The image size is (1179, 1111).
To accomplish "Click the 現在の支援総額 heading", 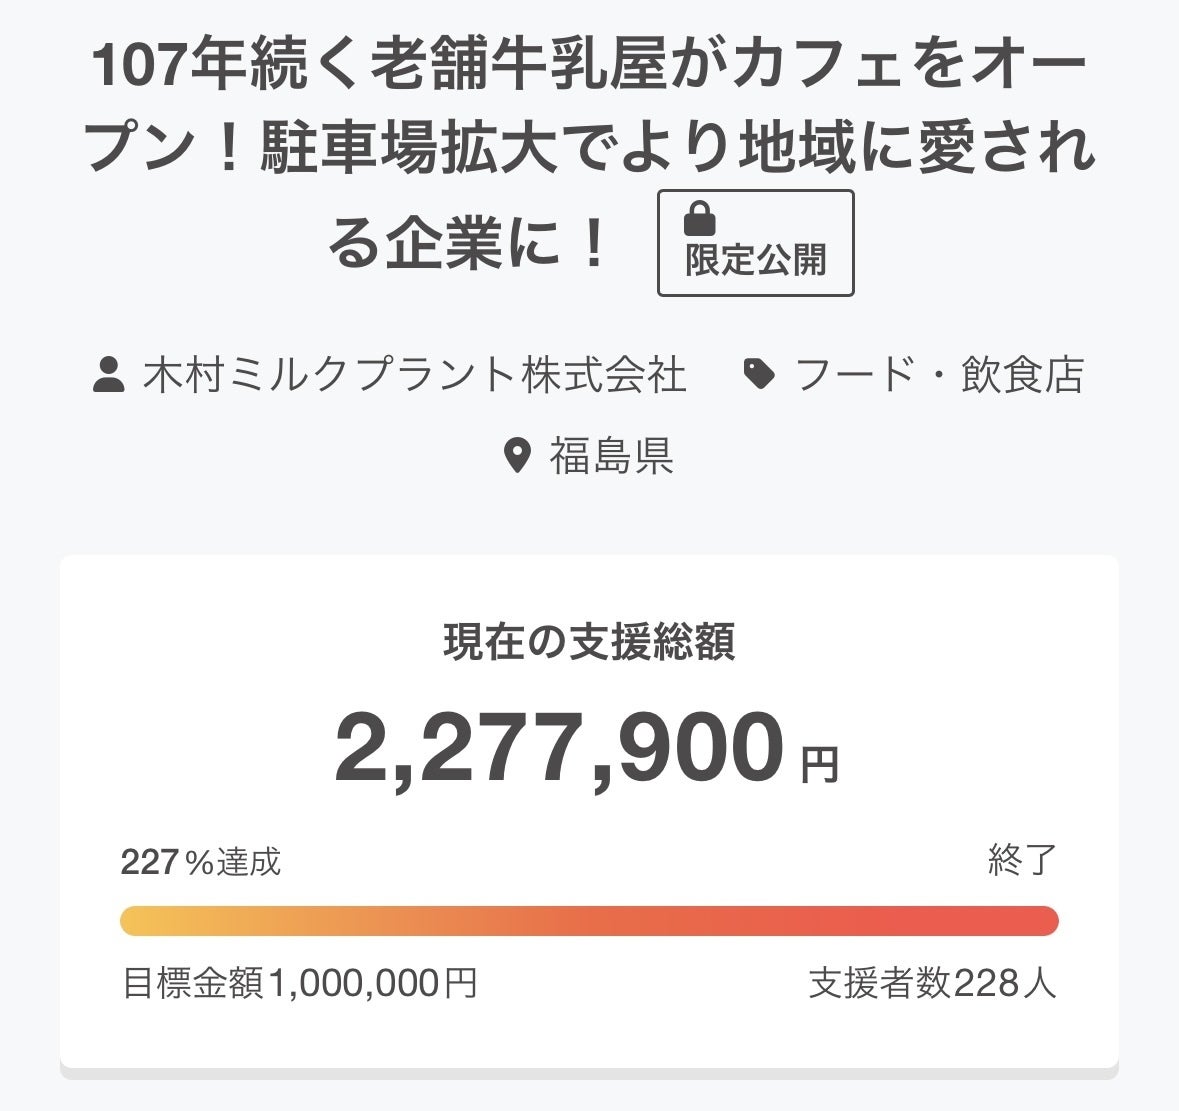I will click(x=589, y=642).
